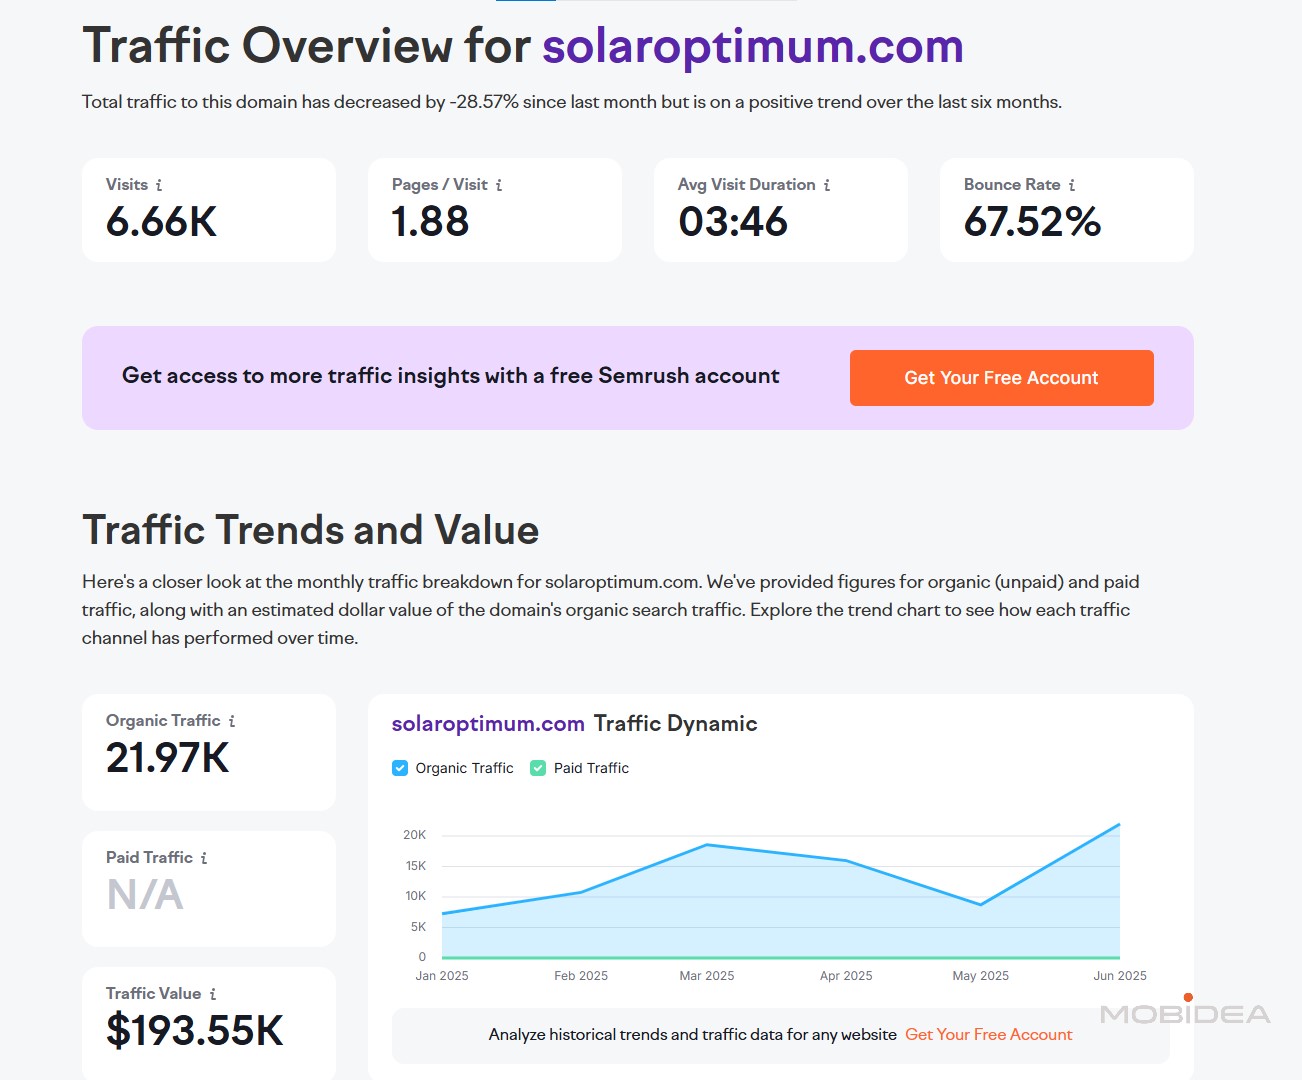Screen dimensions: 1302x1080
Task: Open the Paid Traffic info icon
Action: (x=204, y=858)
